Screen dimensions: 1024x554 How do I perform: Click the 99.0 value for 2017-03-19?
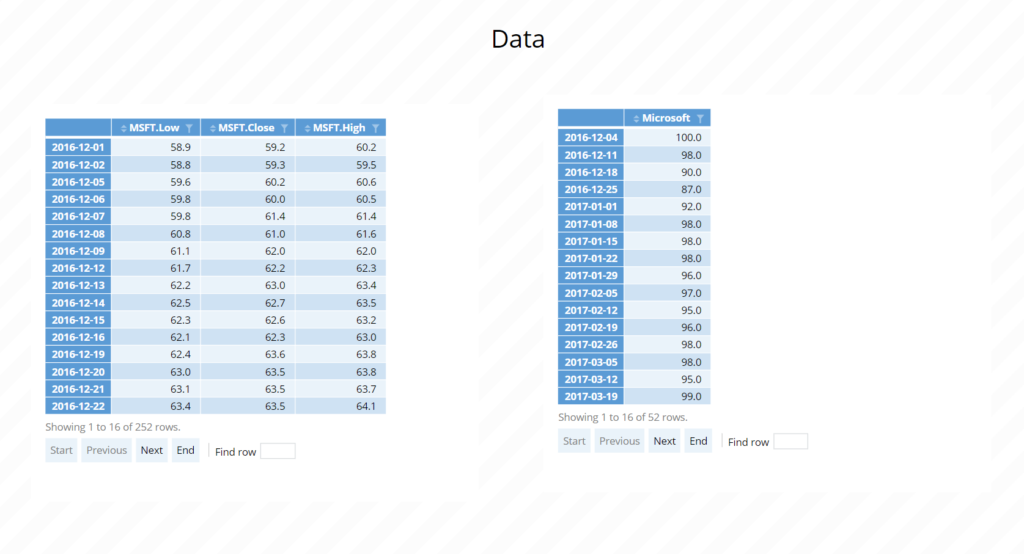(691, 396)
